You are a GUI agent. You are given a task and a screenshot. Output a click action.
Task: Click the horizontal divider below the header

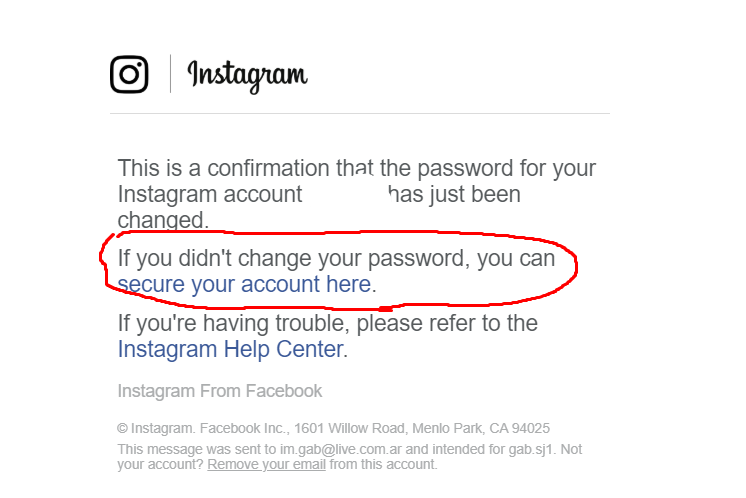click(x=359, y=114)
